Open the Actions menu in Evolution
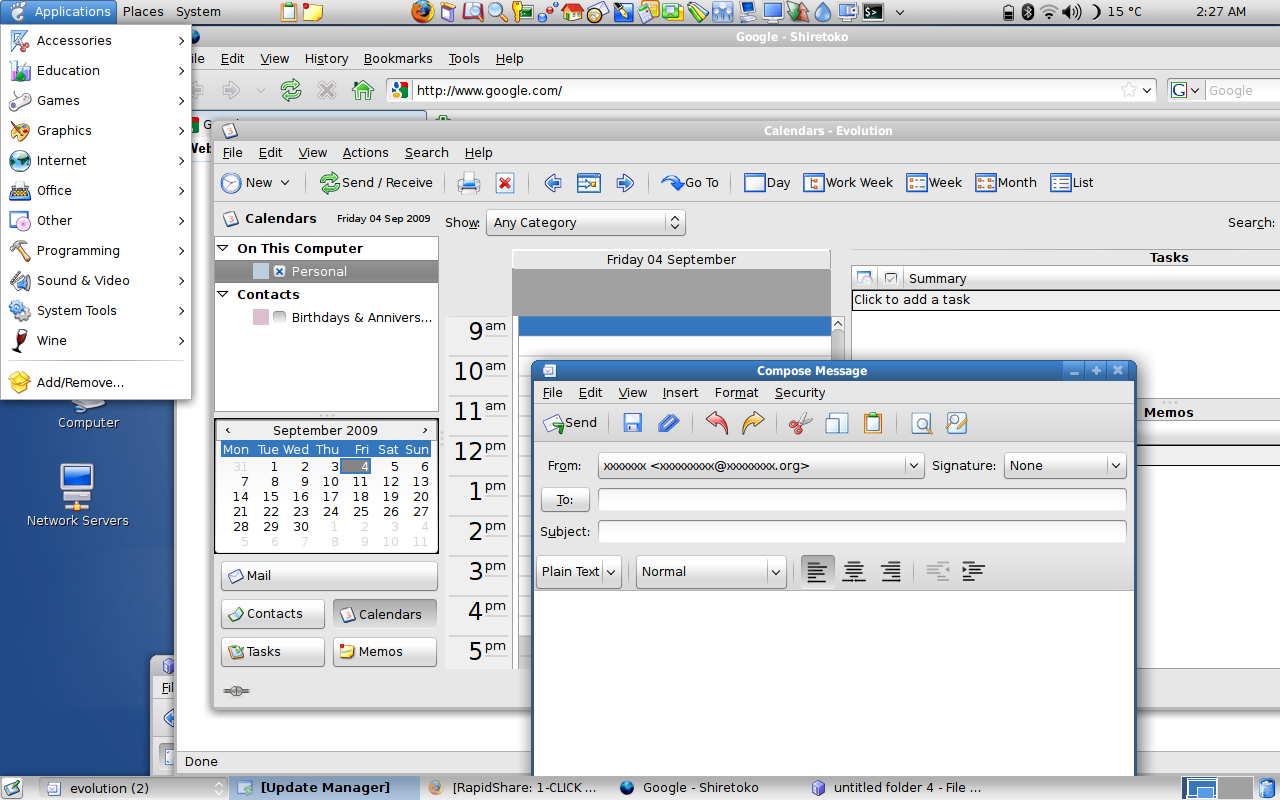 tap(365, 153)
